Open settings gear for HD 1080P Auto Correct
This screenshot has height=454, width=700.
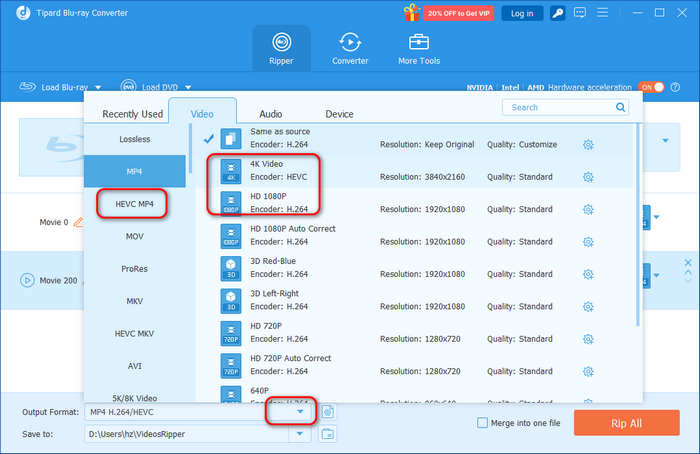pyautogui.click(x=588, y=242)
